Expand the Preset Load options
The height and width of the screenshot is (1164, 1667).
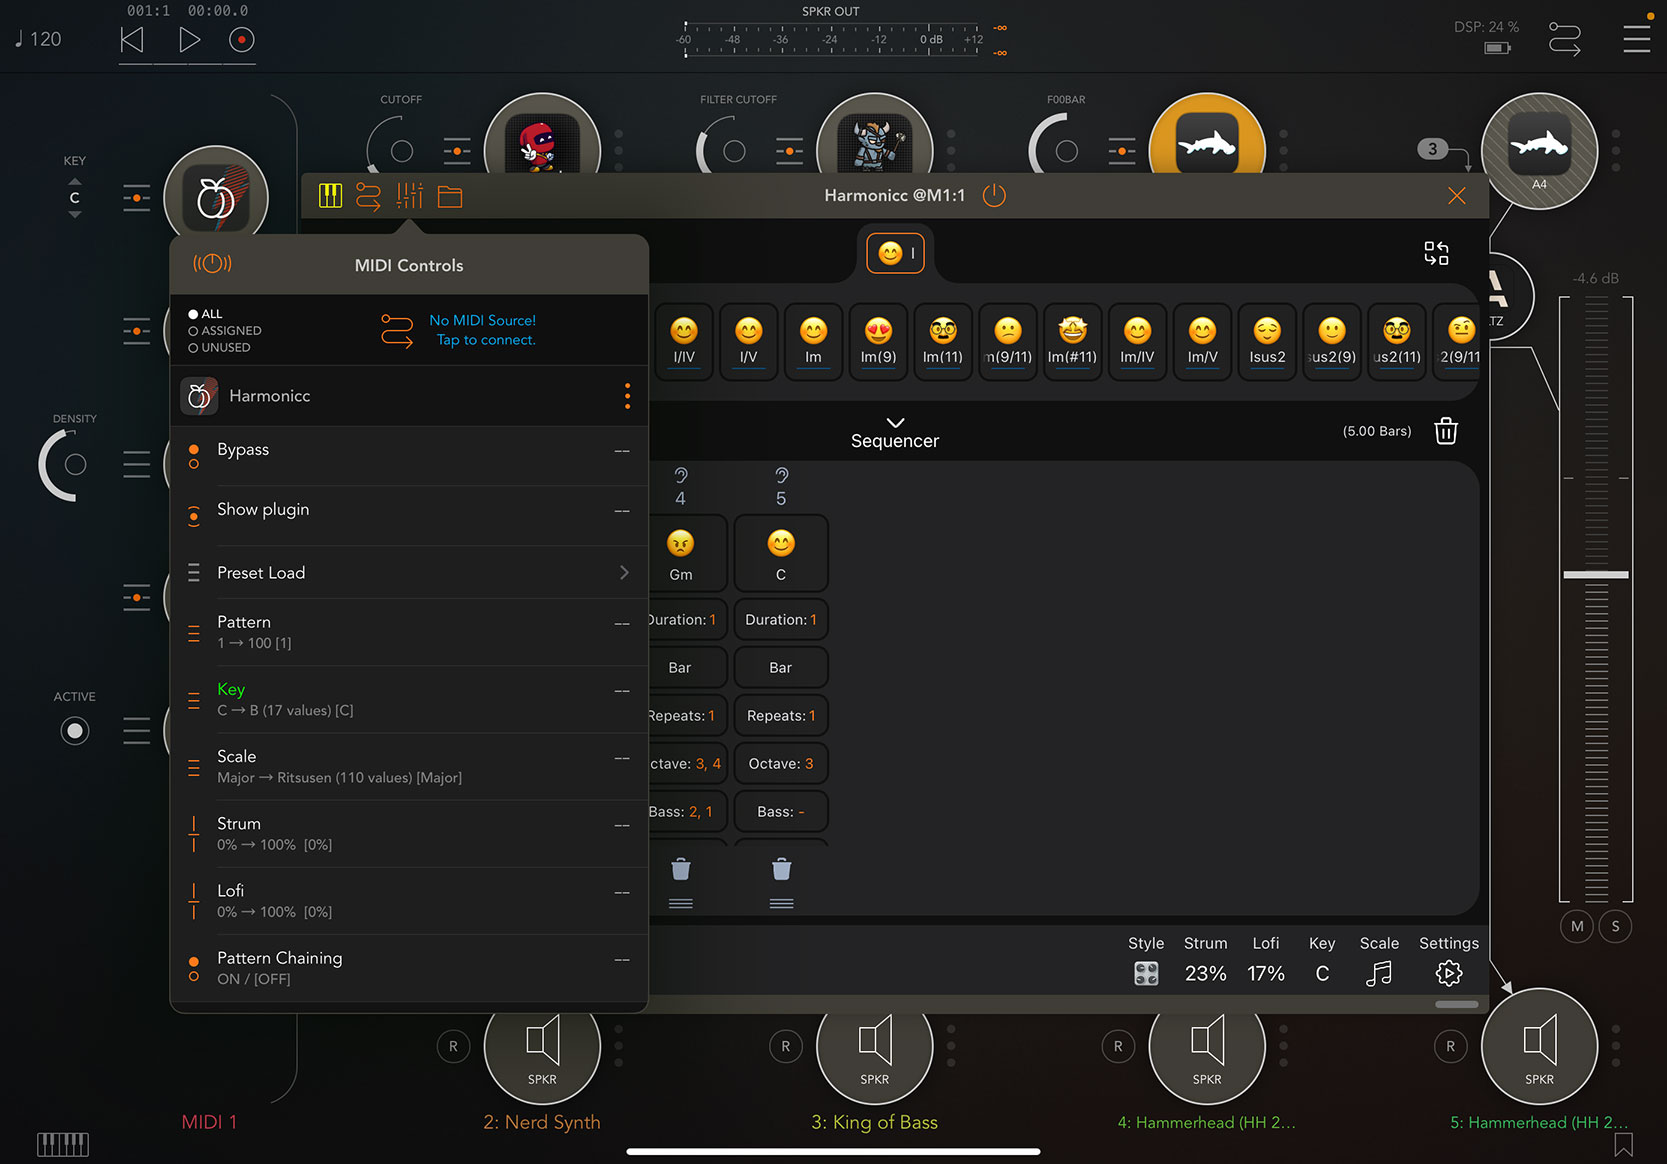tap(624, 572)
